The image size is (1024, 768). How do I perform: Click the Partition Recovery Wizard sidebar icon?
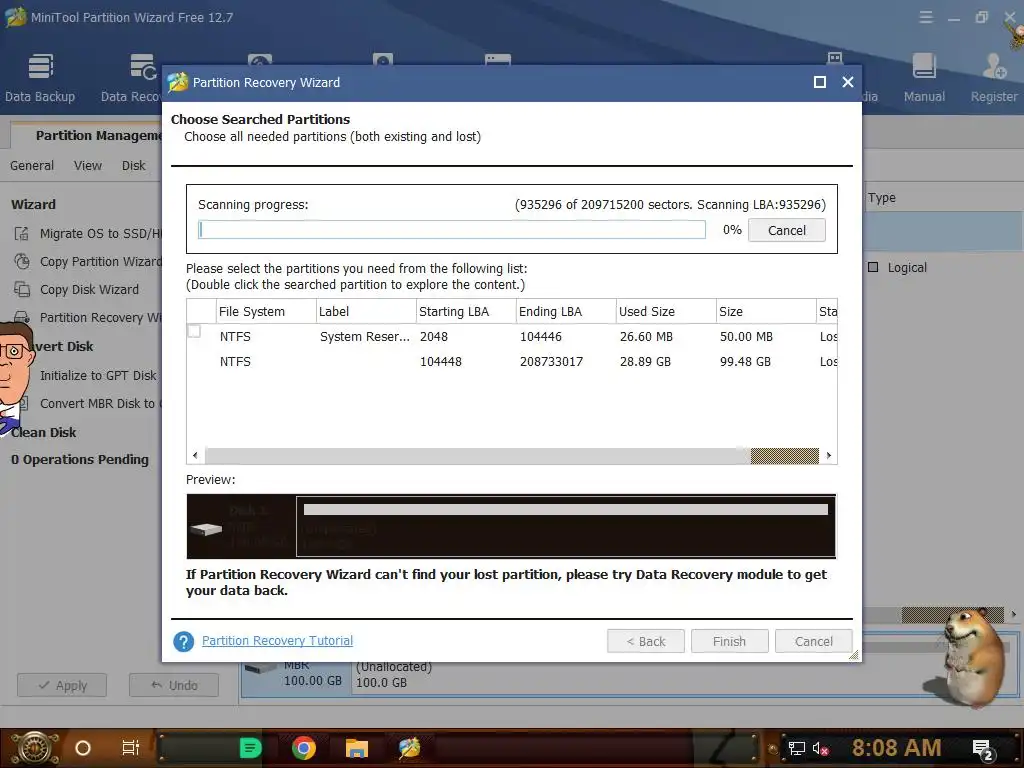22,317
